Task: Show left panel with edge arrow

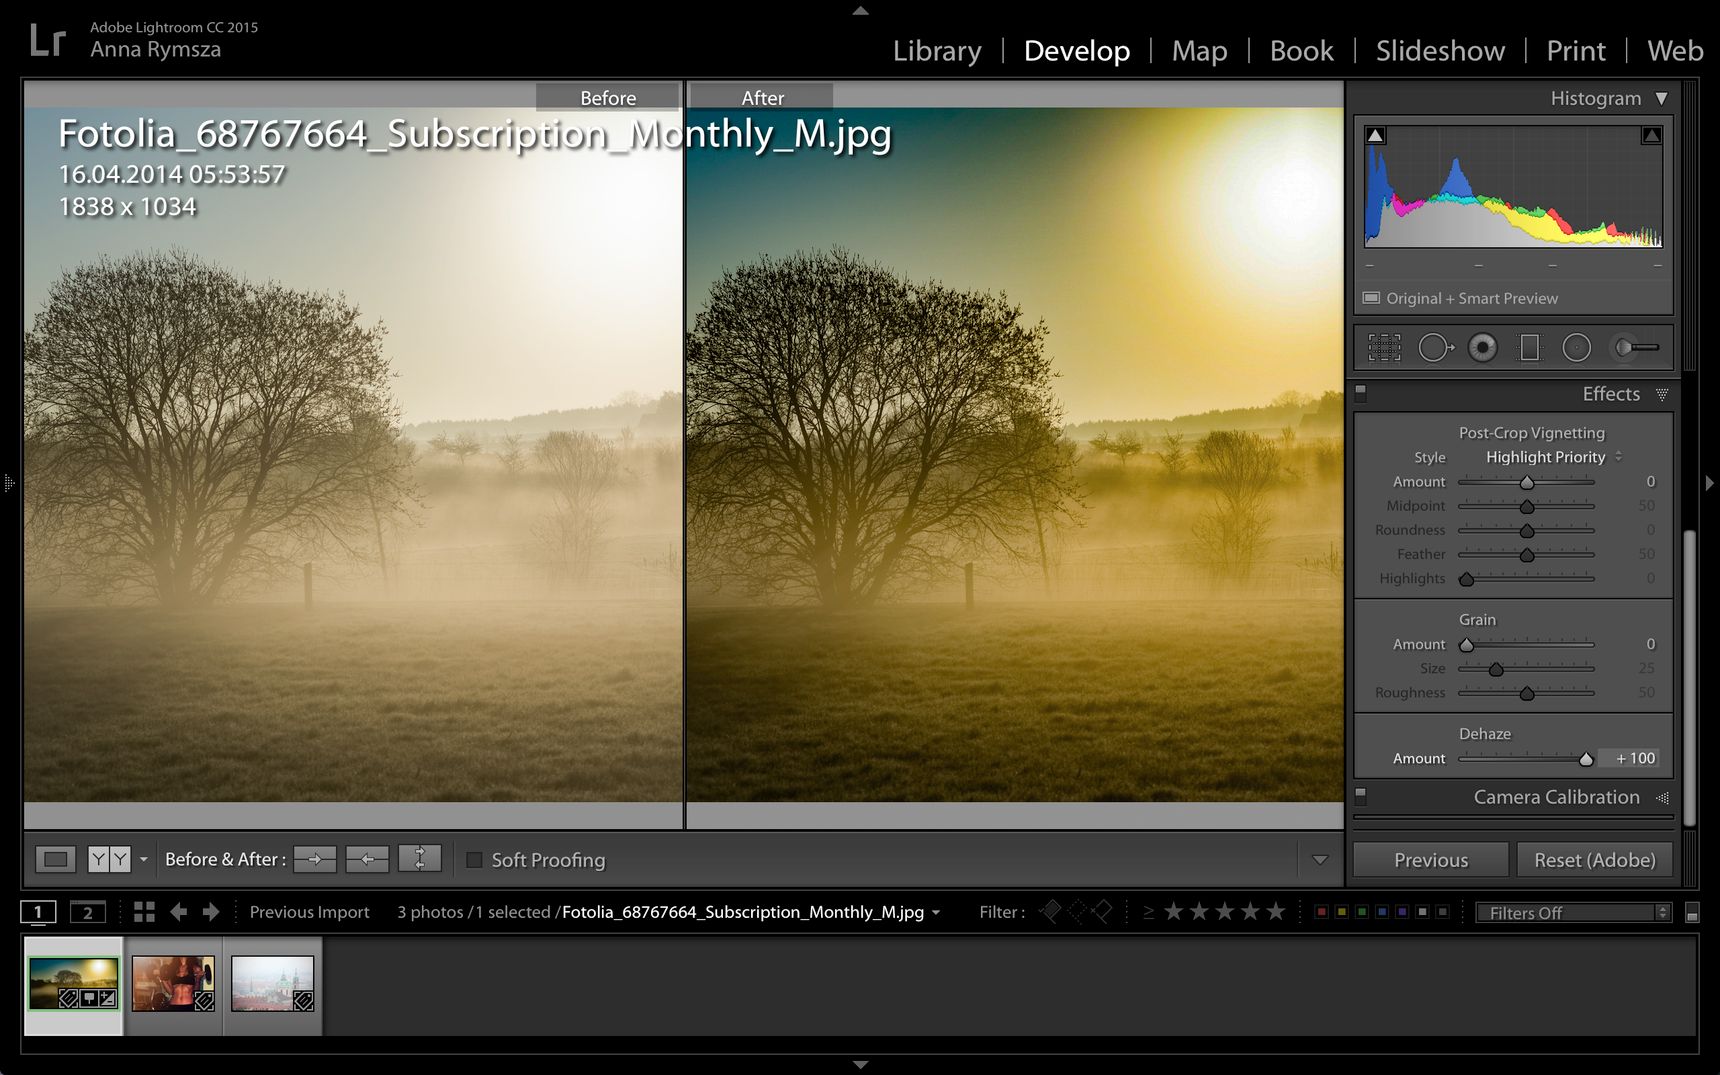Action: [x=9, y=483]
